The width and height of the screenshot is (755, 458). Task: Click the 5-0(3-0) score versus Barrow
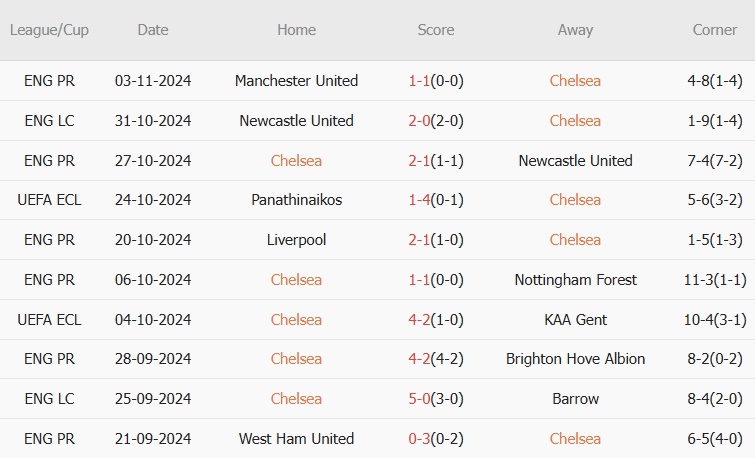pos(436,399)
